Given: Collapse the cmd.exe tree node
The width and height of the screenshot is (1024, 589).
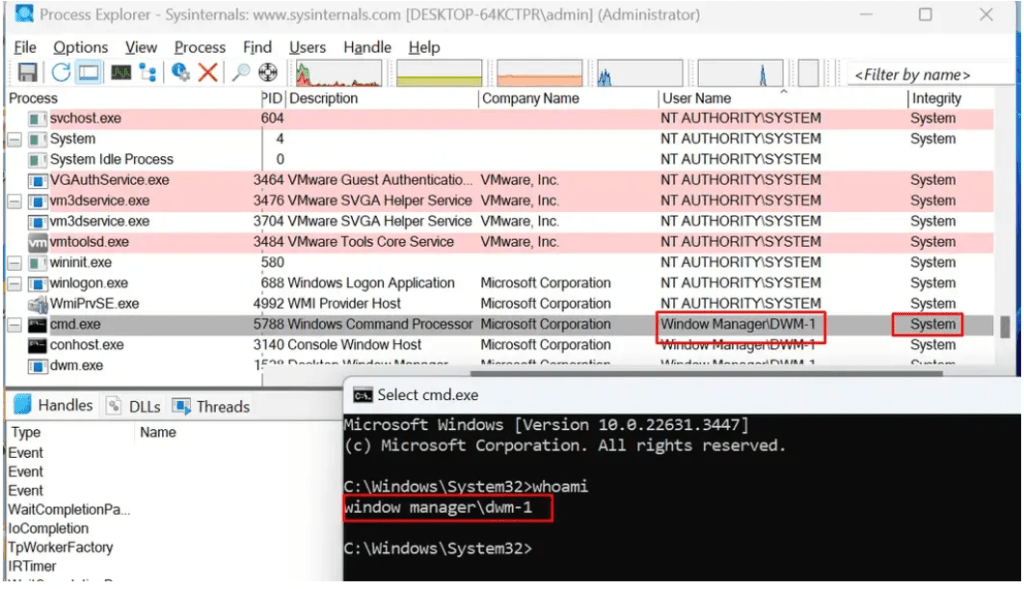Looking at the screenshot, I should (x=14, y=325).
